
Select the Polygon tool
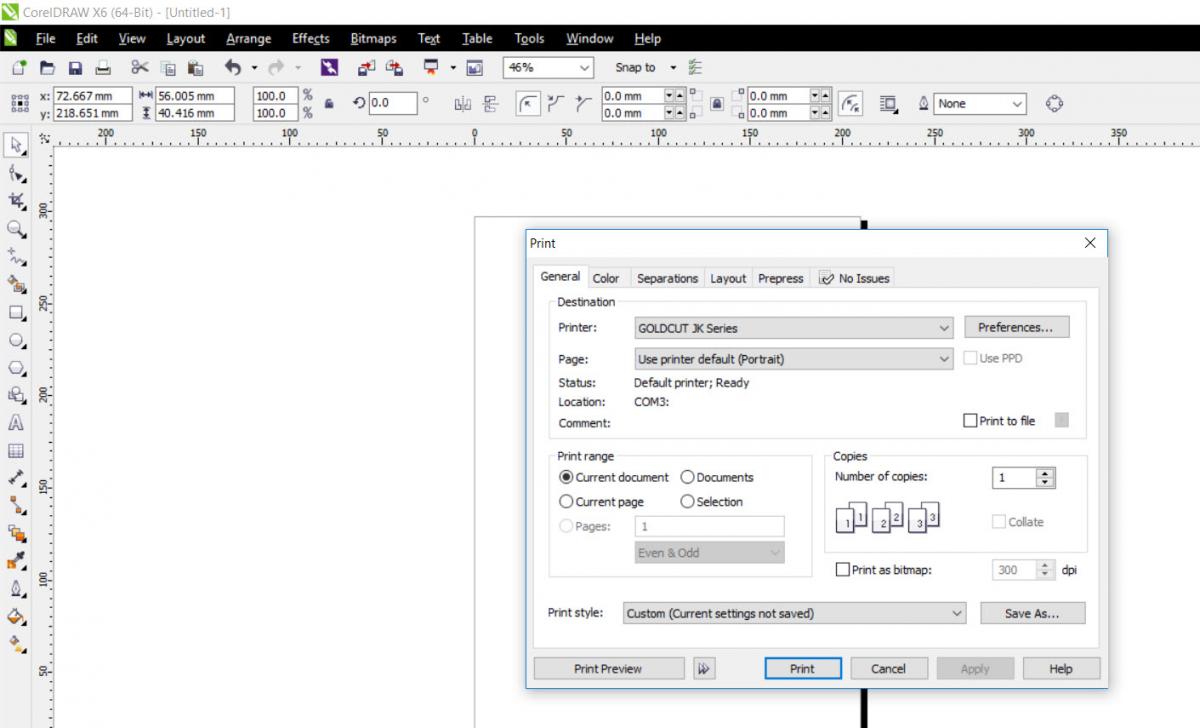tap(16, 368)
